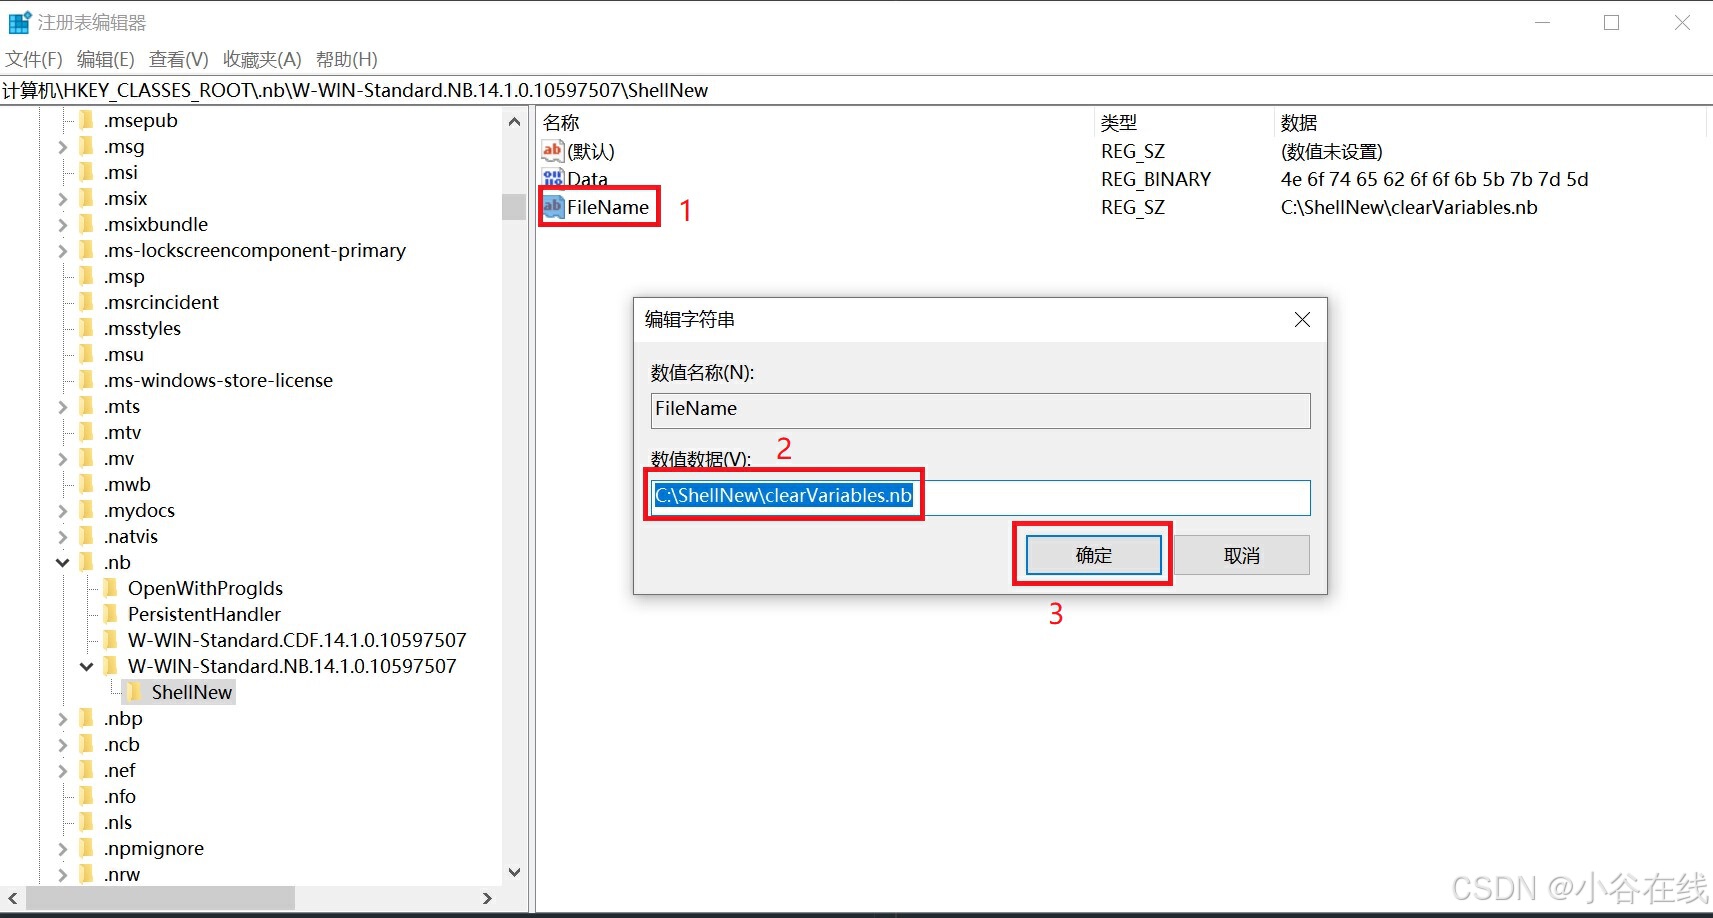The width and height of the screenshot is (1713, 918).
Task: Click the tree pane scroll up arrow
Action: point(515,122)
